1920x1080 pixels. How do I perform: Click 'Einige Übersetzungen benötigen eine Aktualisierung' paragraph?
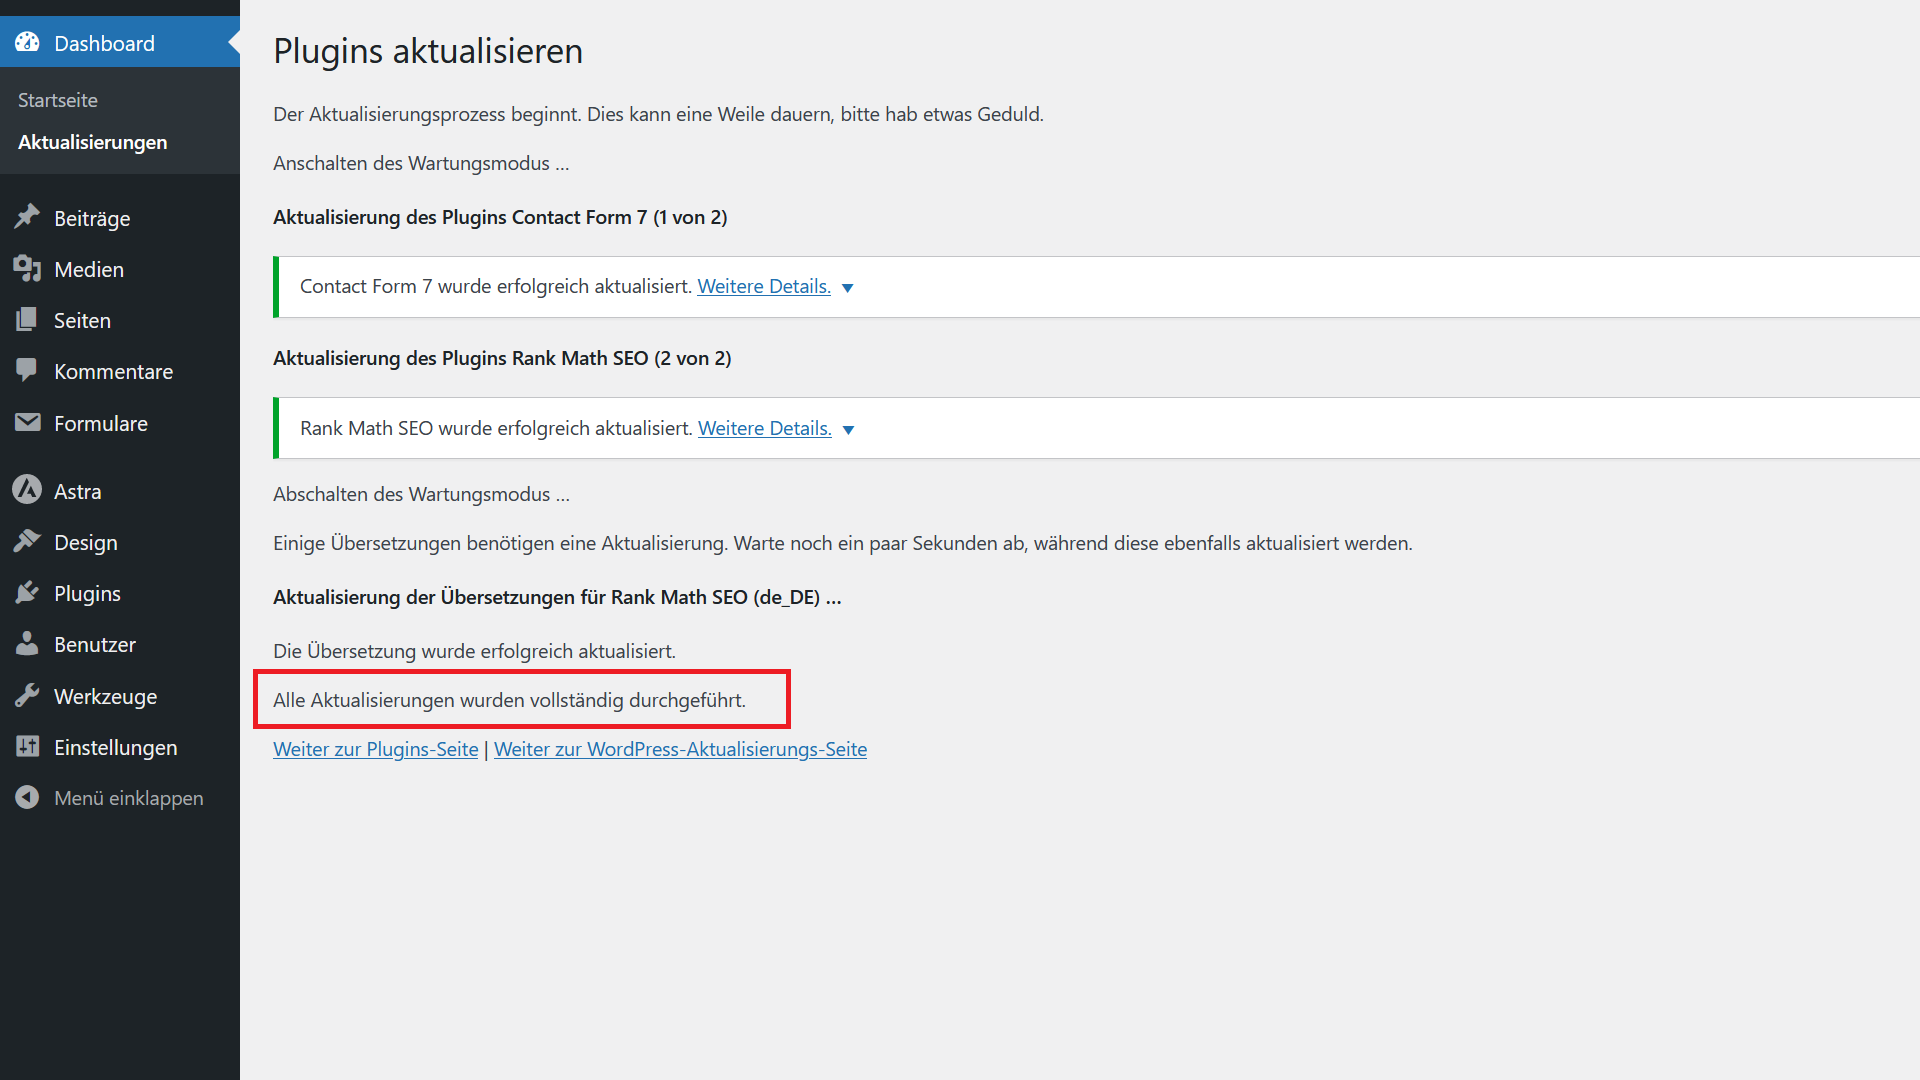[843, 543]
